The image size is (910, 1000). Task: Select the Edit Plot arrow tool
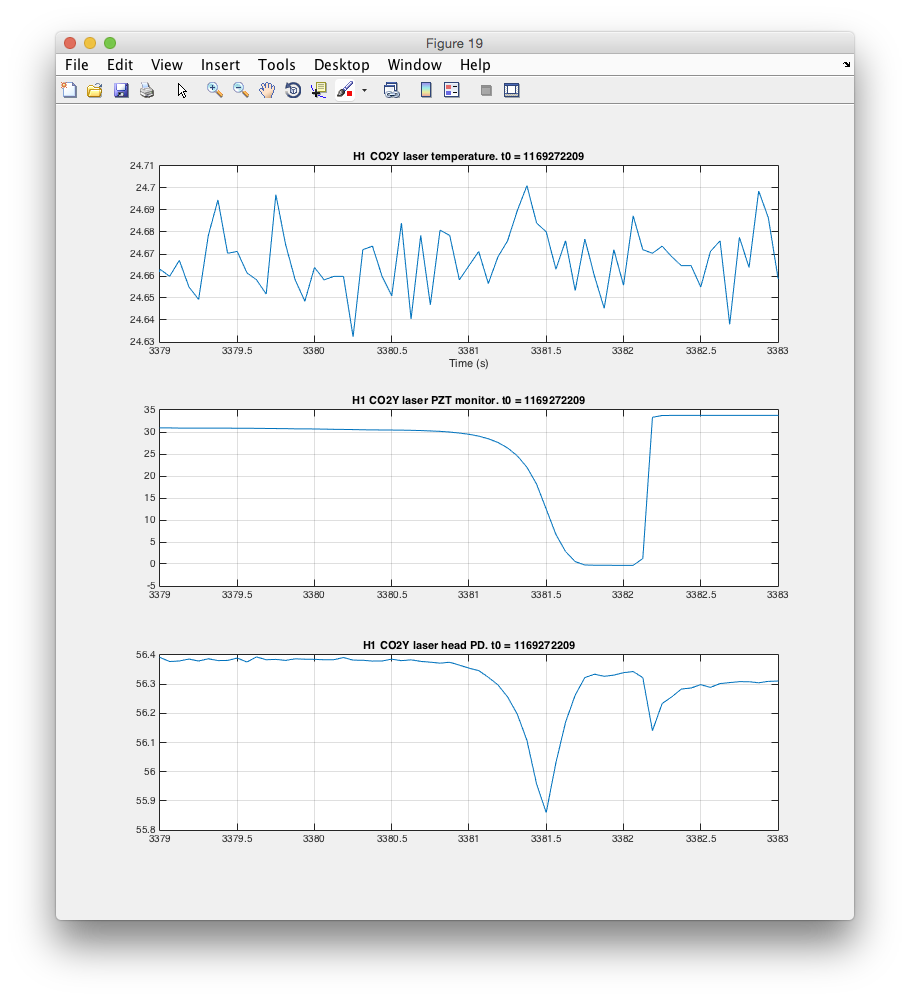182,91
